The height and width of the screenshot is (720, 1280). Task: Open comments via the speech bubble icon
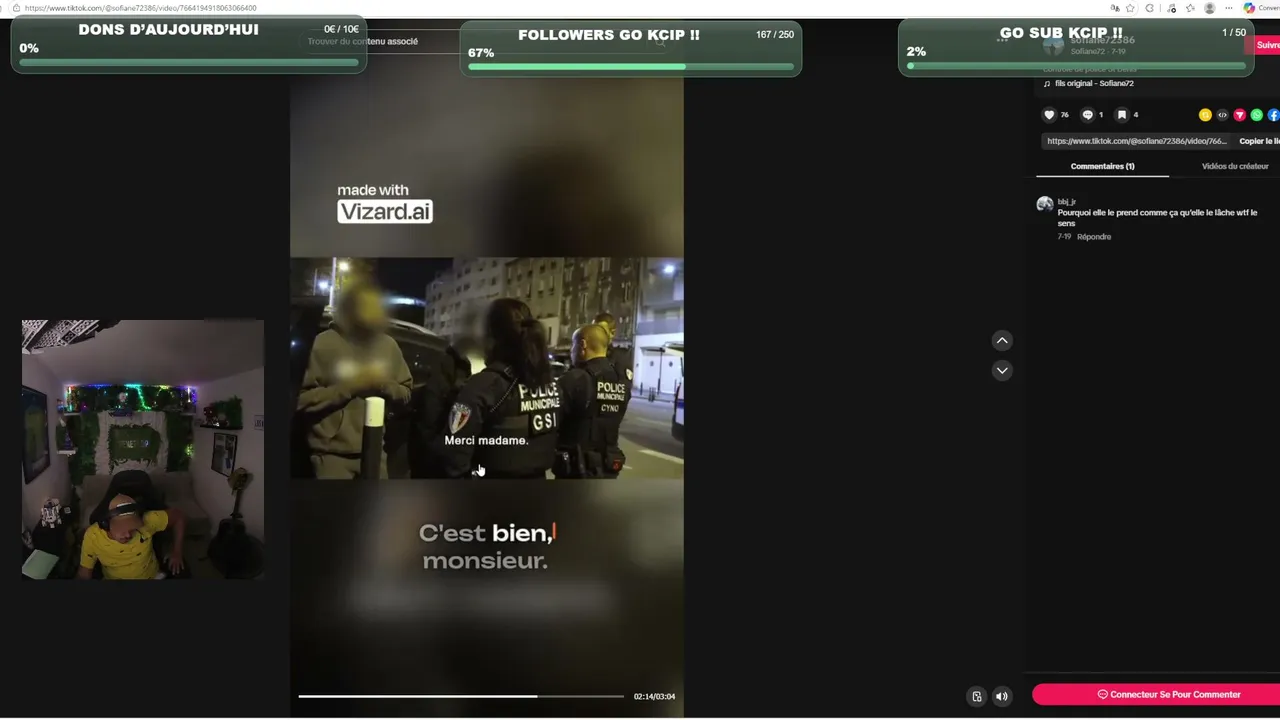pyautogui.click(x=1087, y=115)
